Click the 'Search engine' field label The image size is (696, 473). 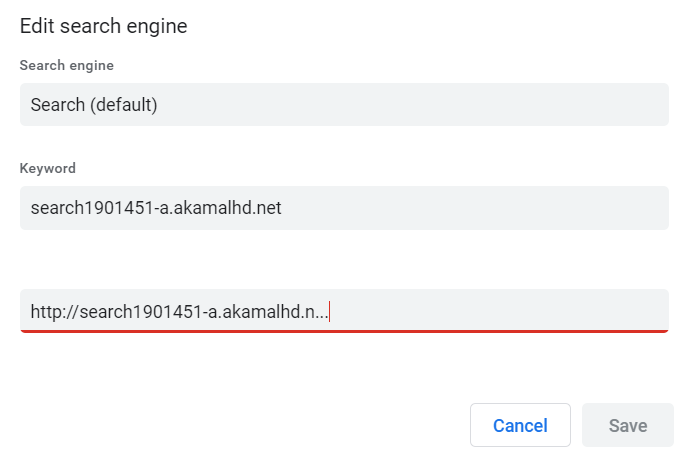67,65
